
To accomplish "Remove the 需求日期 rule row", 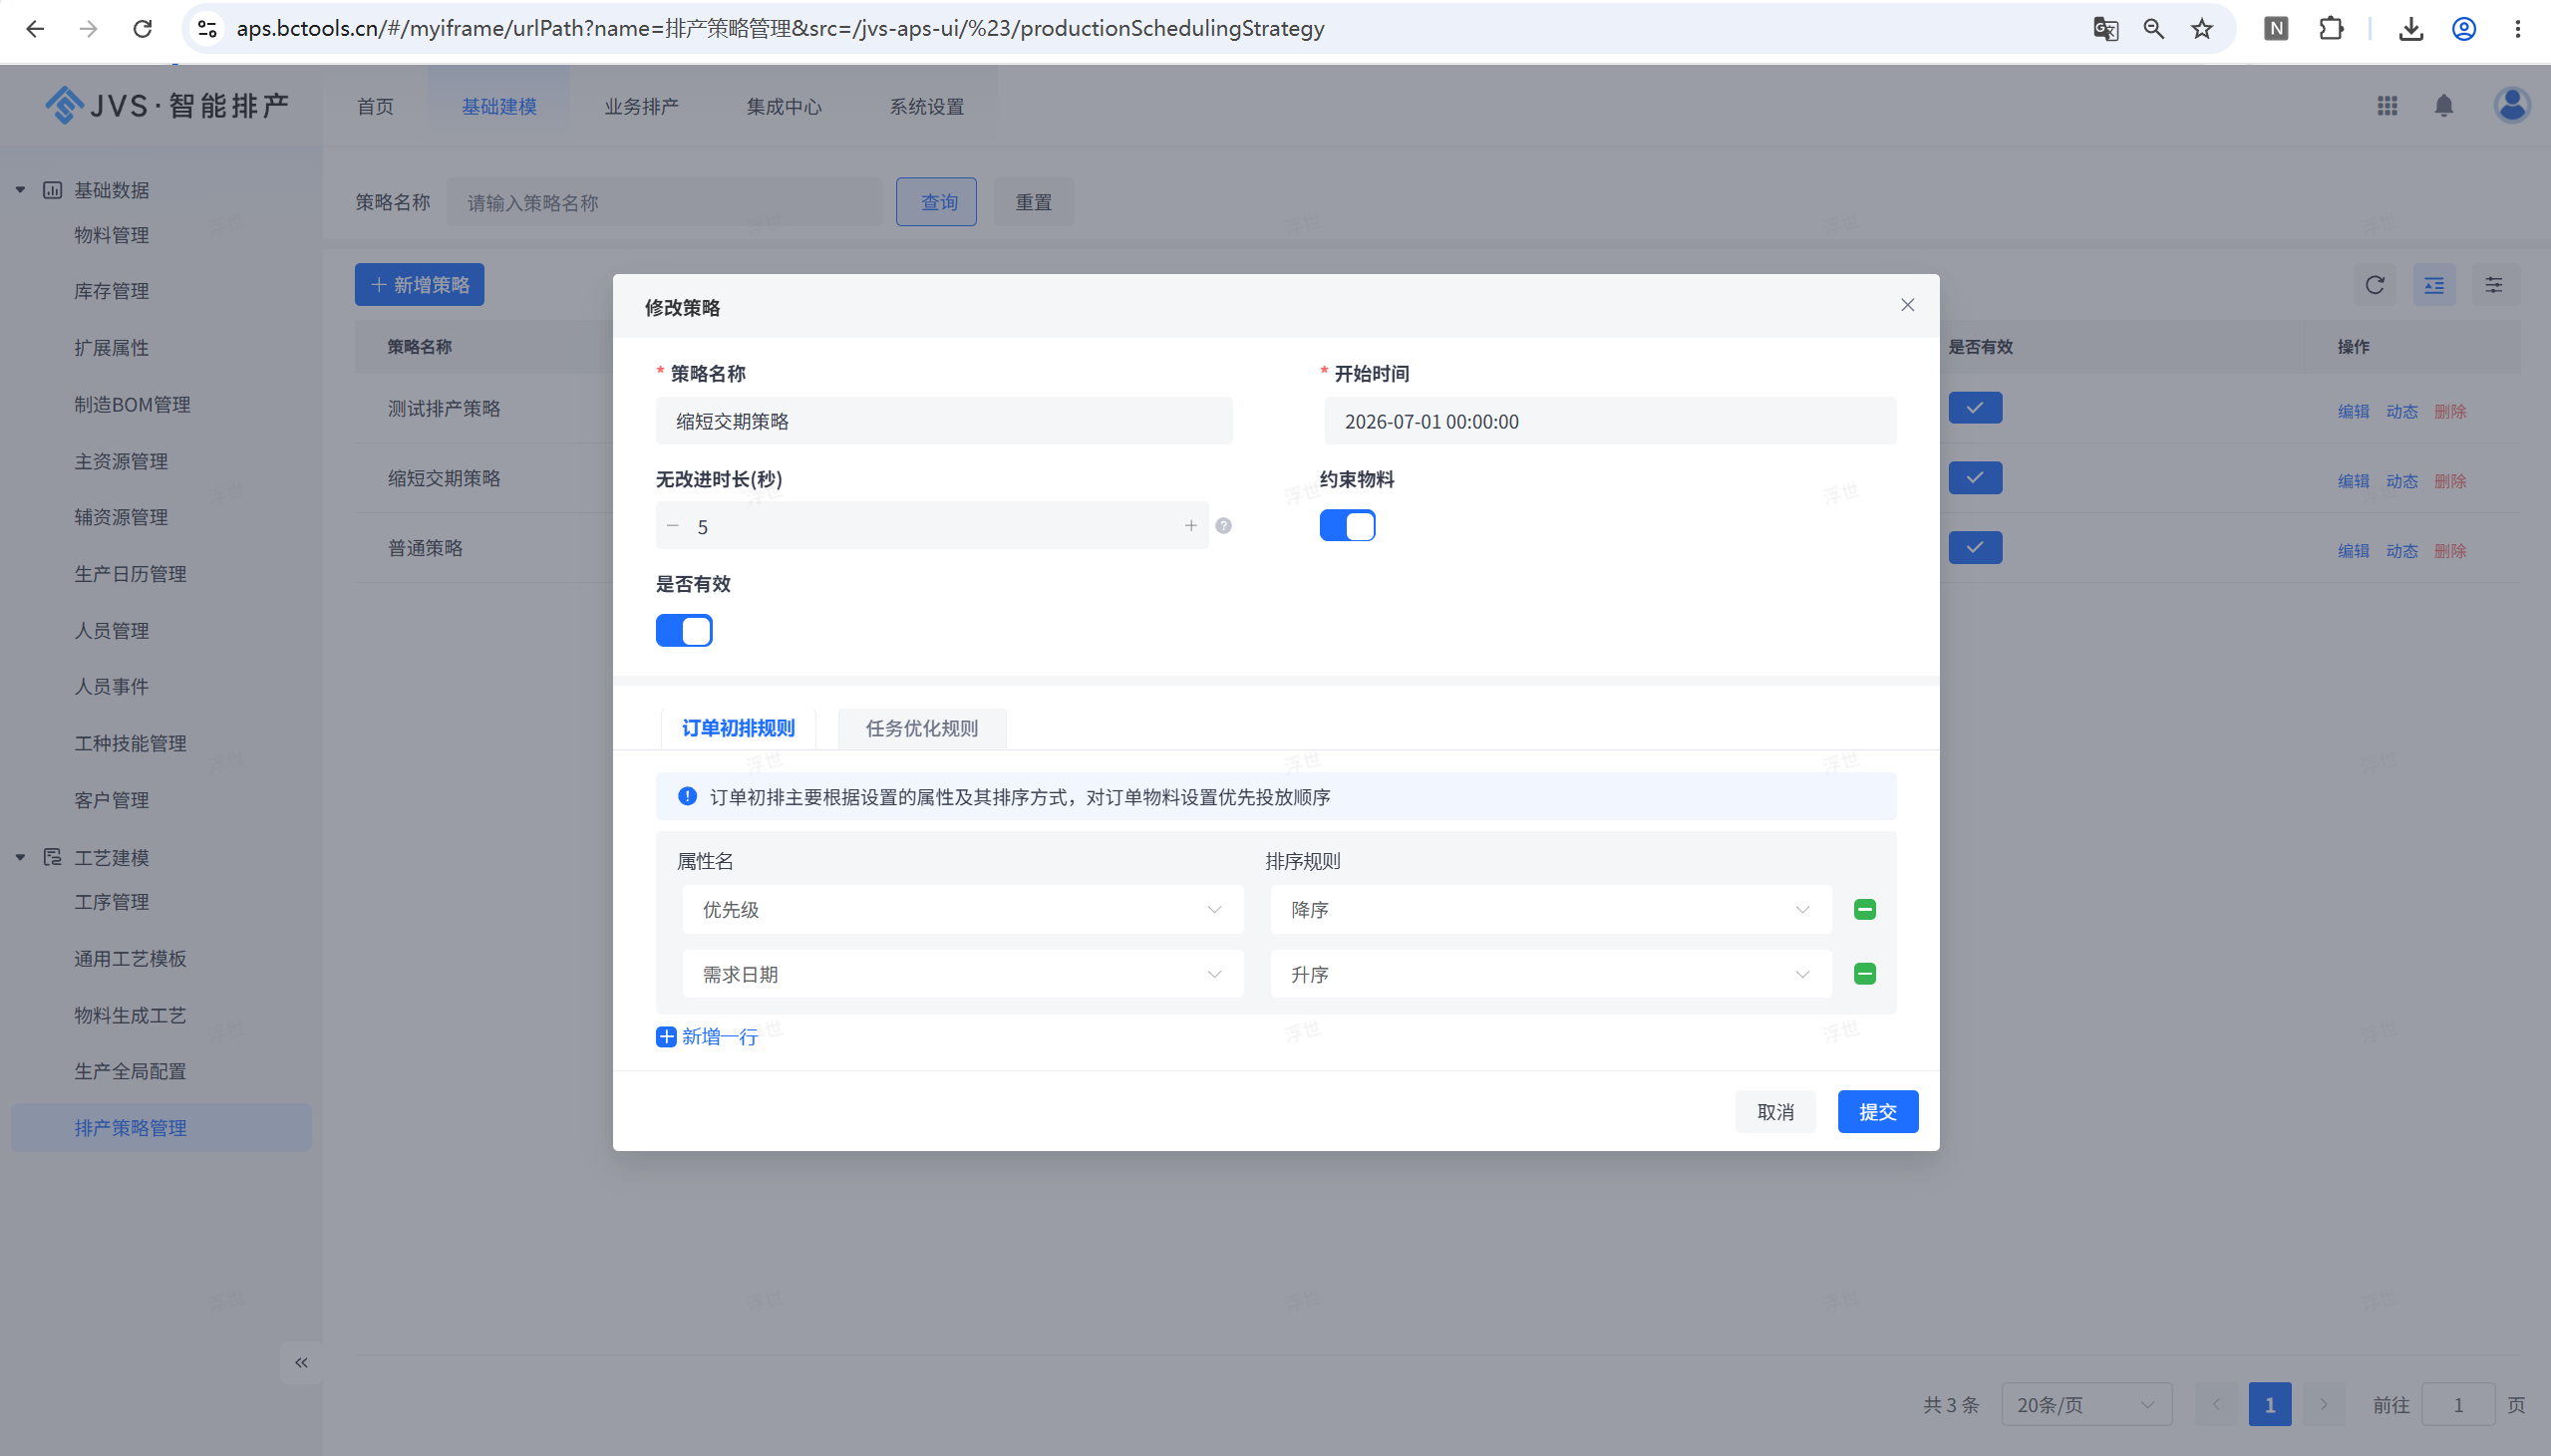I will (x=1864, y=974).
